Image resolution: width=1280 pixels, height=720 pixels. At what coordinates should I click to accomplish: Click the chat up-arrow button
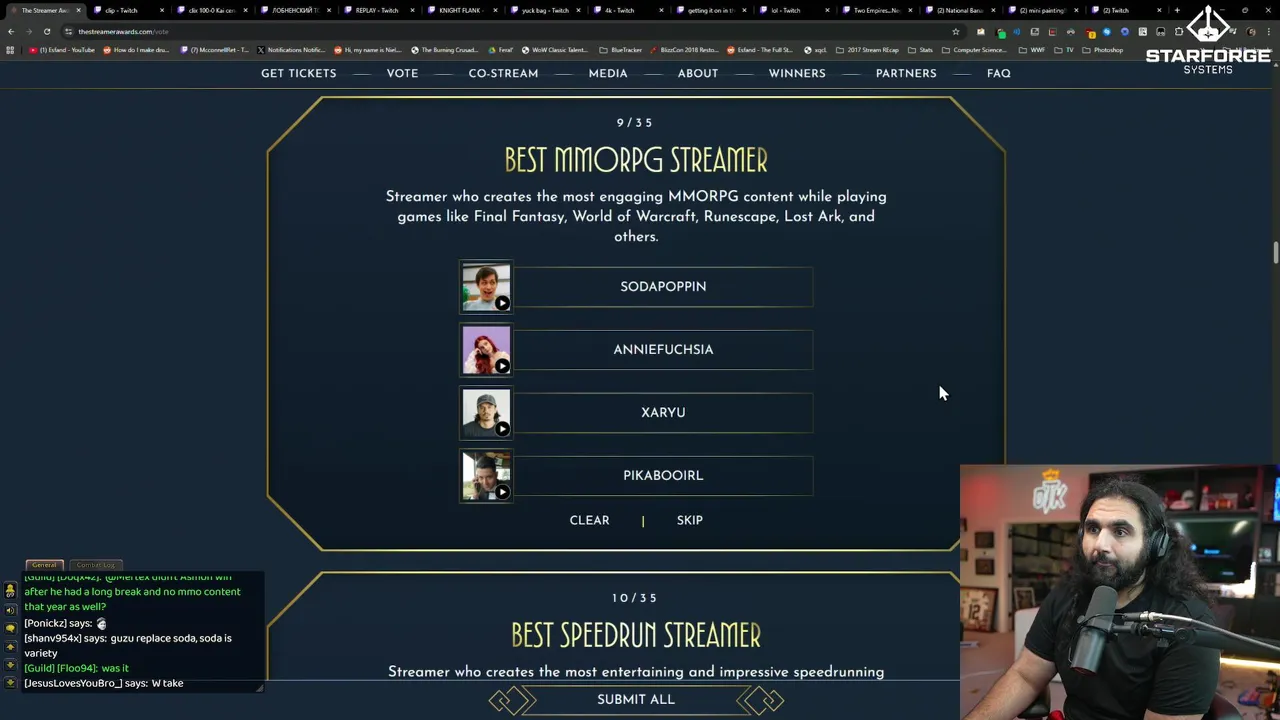click(10, 647)
